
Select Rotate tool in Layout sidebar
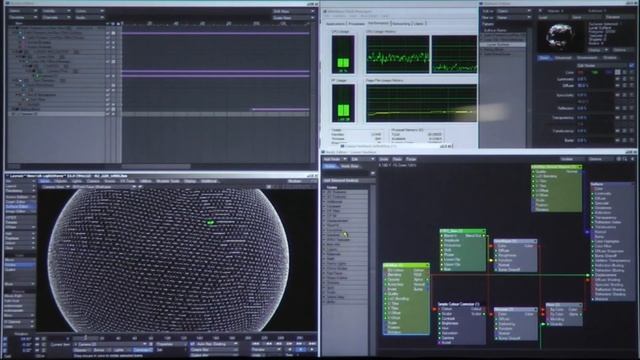tap(20, 264)
